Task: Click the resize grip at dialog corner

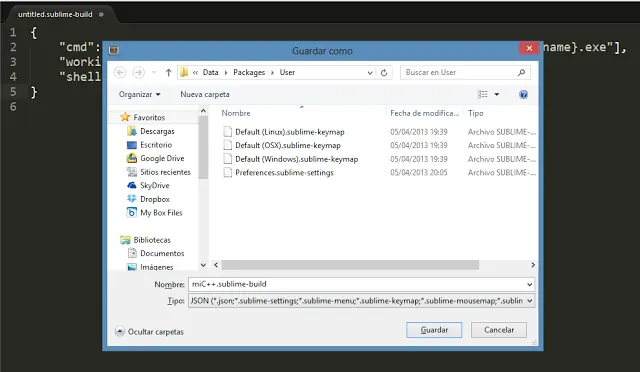Action: (x=534, y=343)
